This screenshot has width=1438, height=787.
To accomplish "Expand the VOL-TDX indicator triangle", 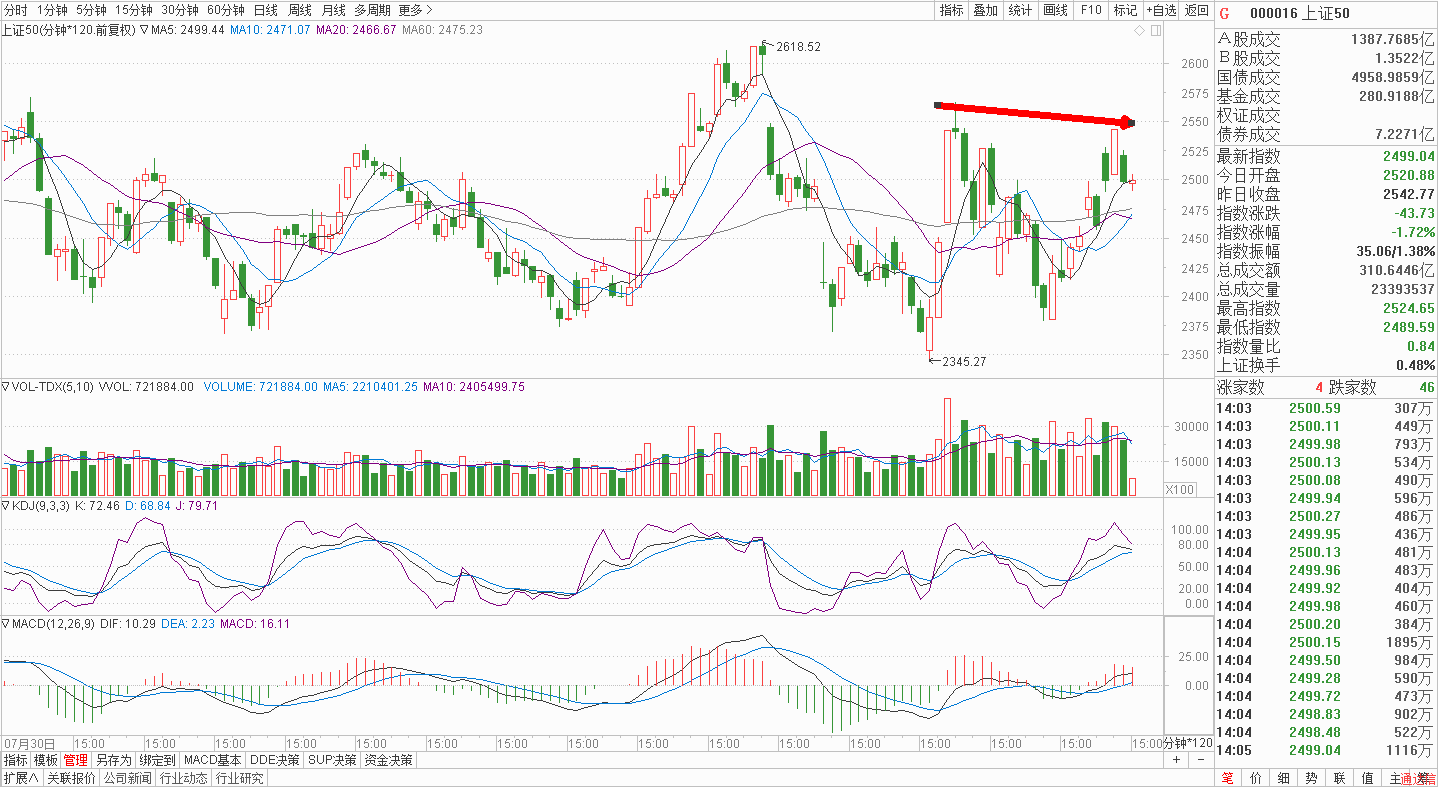I will tap(5, 386).
